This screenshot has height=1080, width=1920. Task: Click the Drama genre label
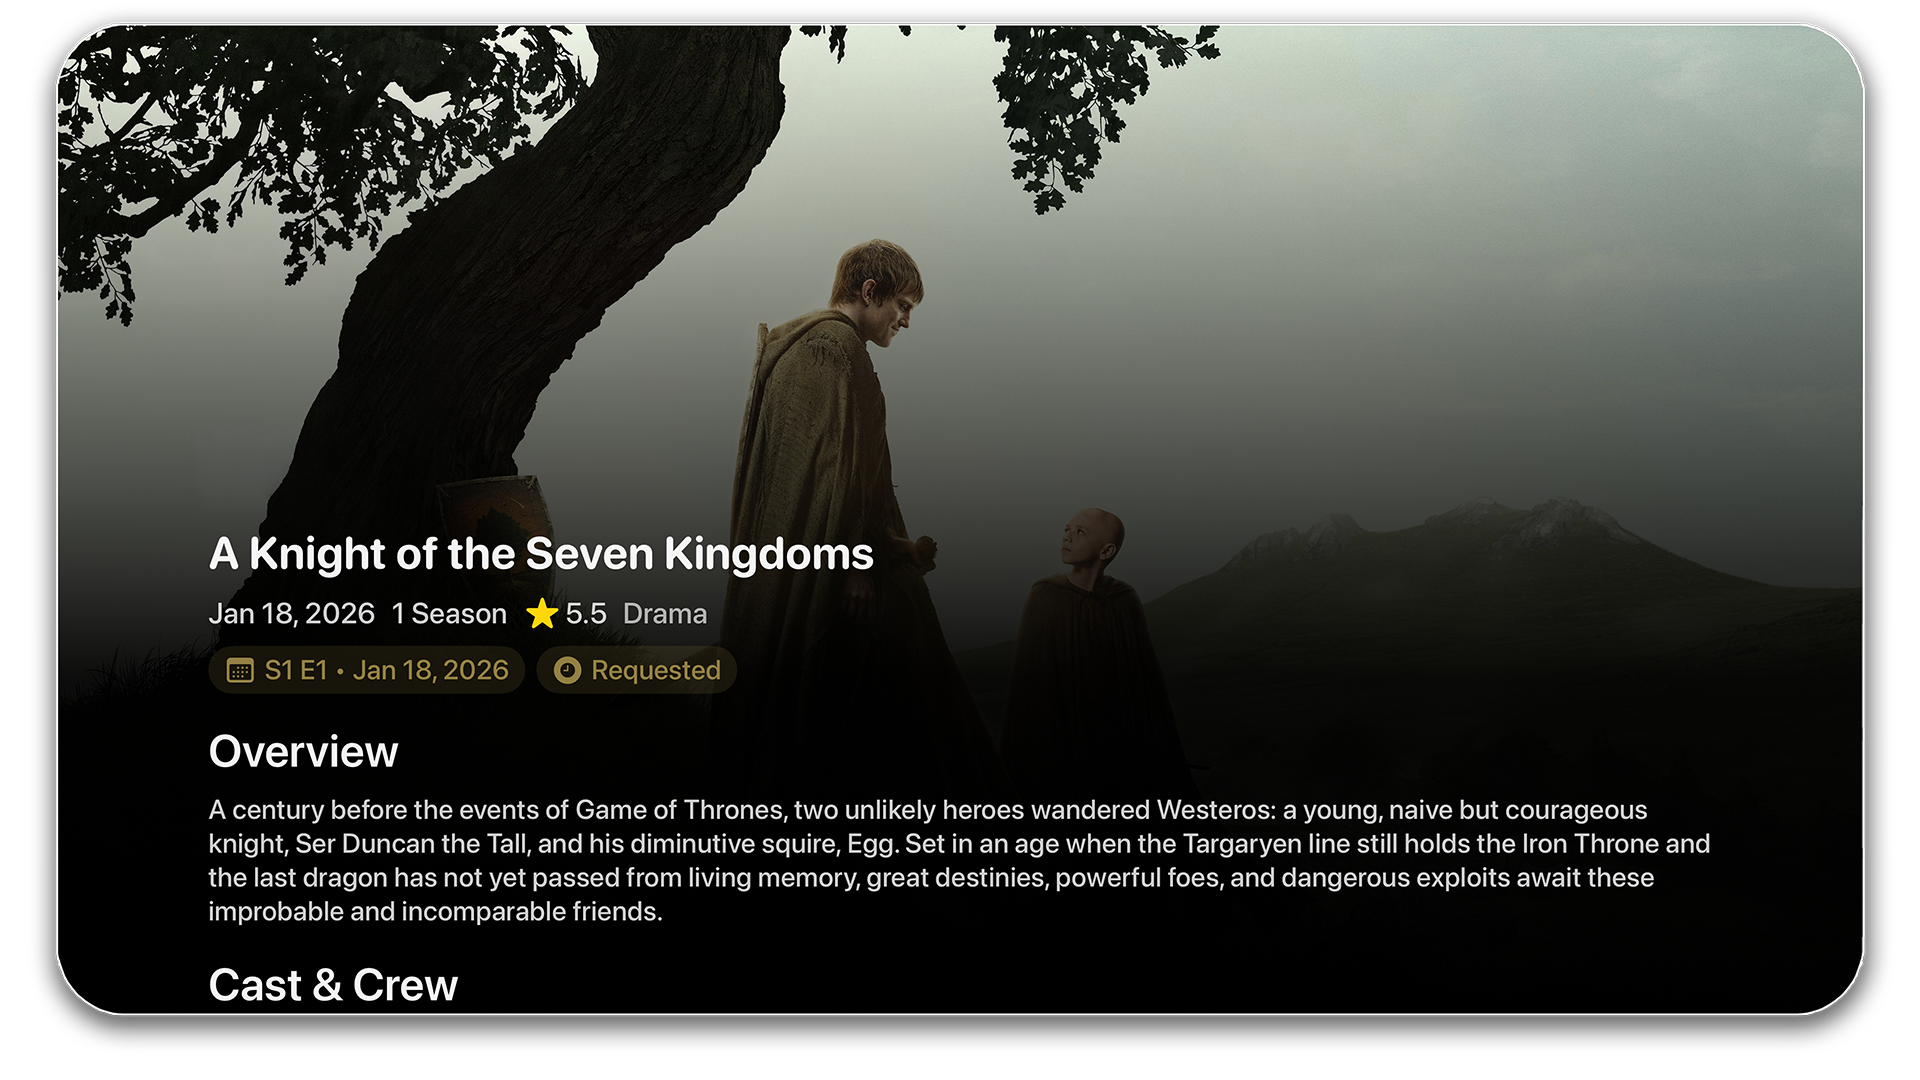665,613
